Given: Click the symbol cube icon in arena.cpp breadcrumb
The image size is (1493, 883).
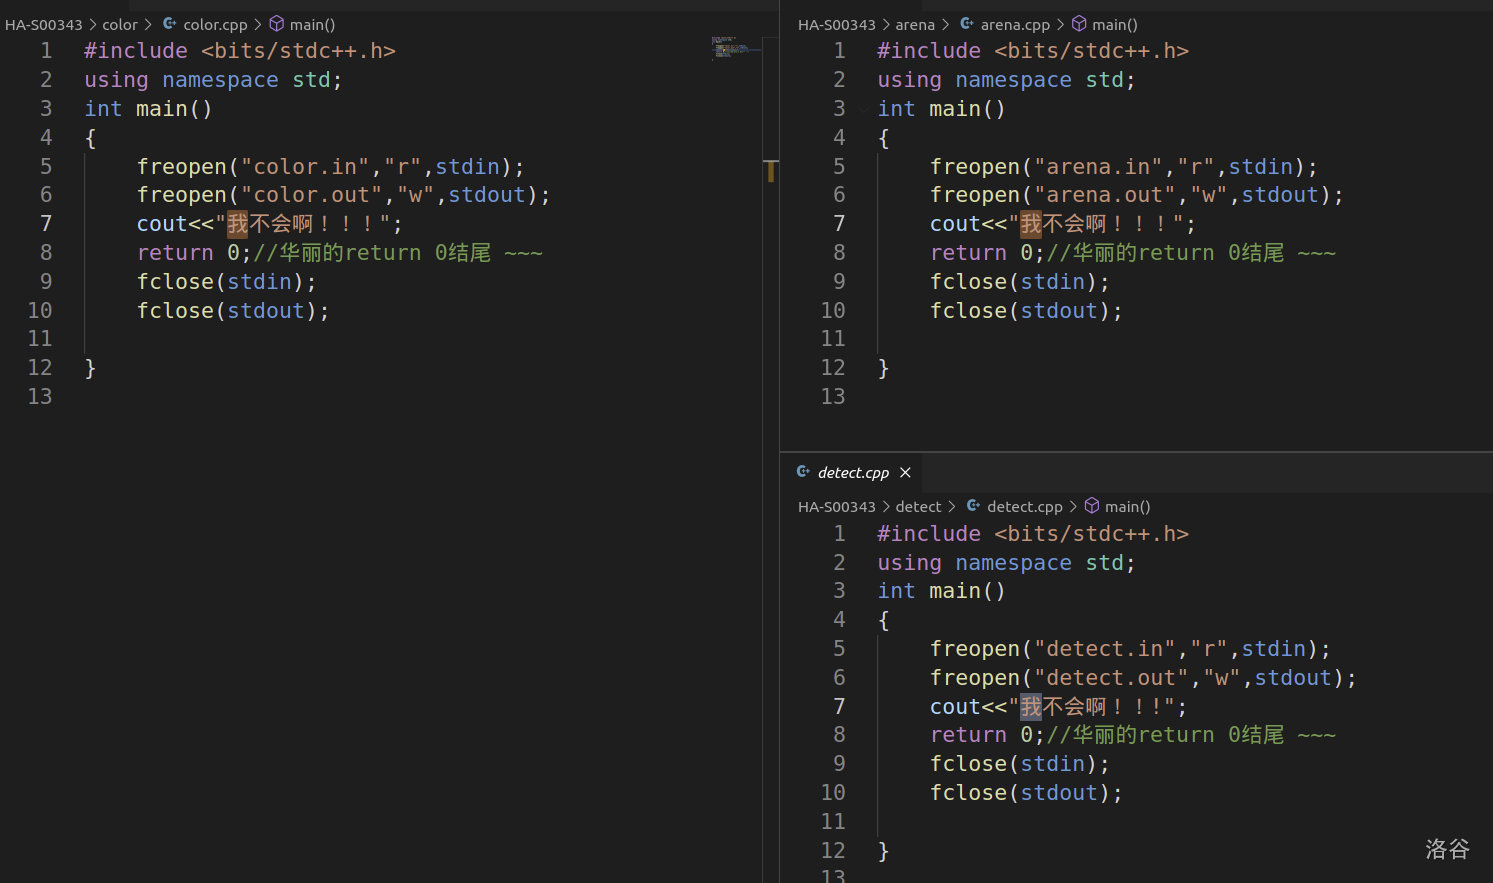Looking at the screenshot, I should coord(1079,24).
